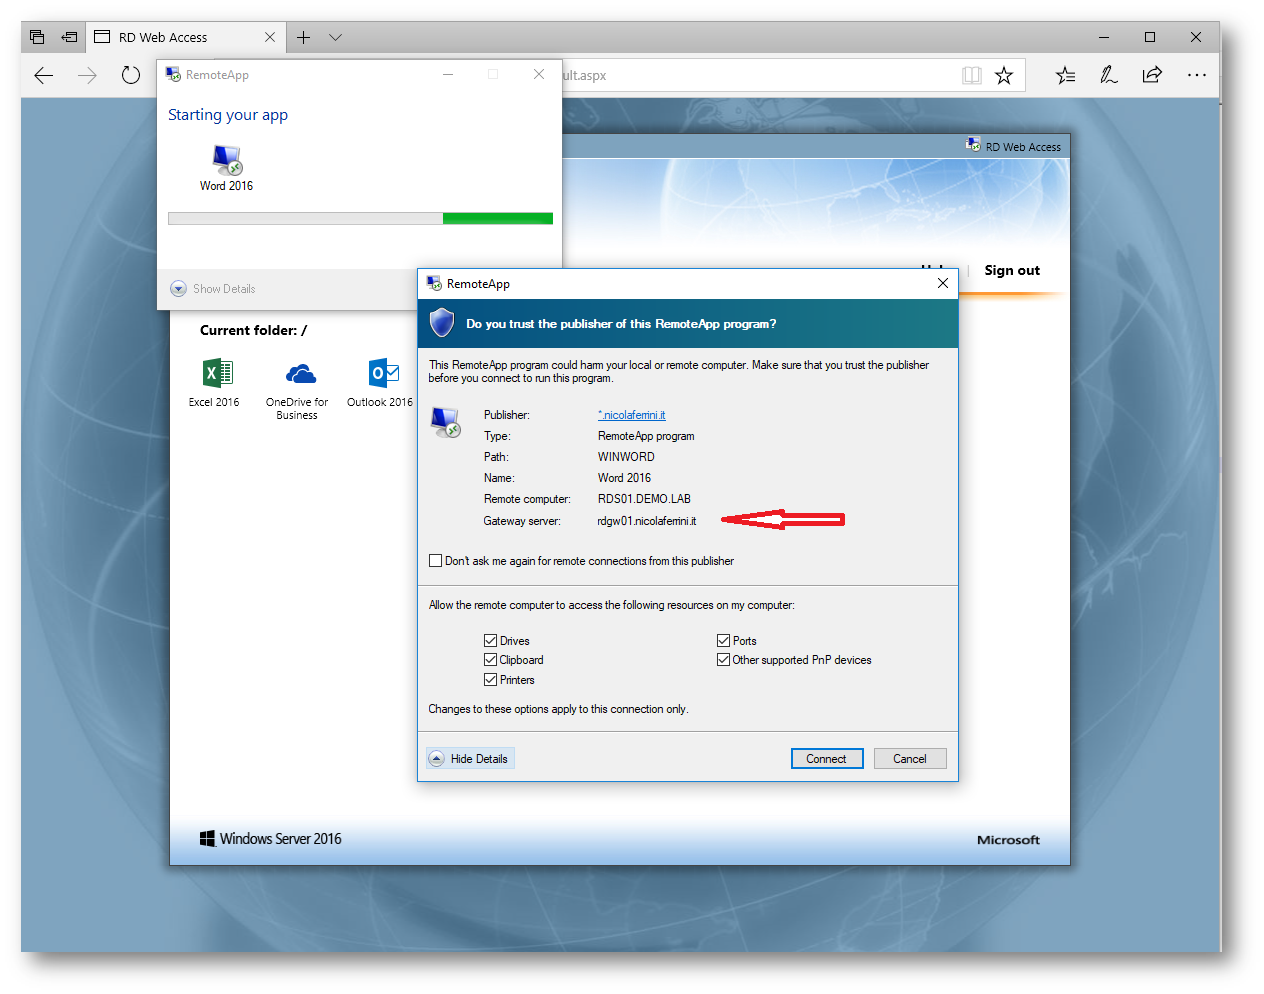Click the Current folder: / label
The image size is (1264, 994).
(x=254, y=330)
